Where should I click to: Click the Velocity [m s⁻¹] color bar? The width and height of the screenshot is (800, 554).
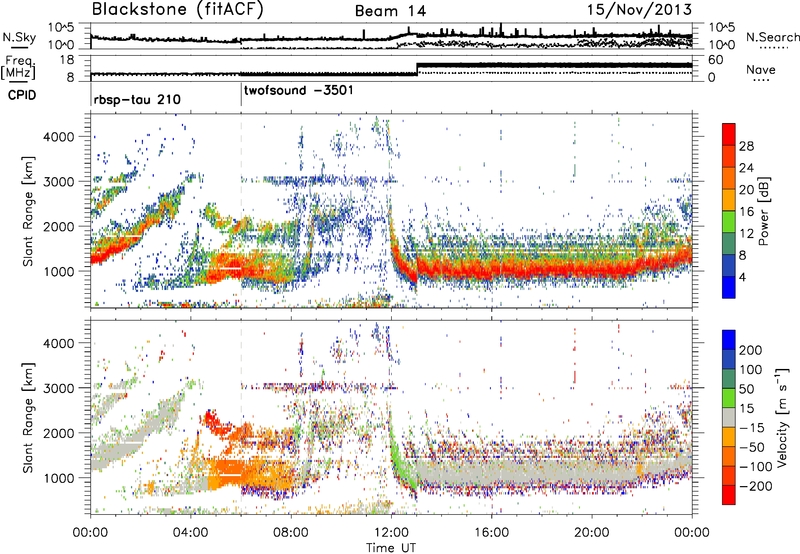[729, 417]
